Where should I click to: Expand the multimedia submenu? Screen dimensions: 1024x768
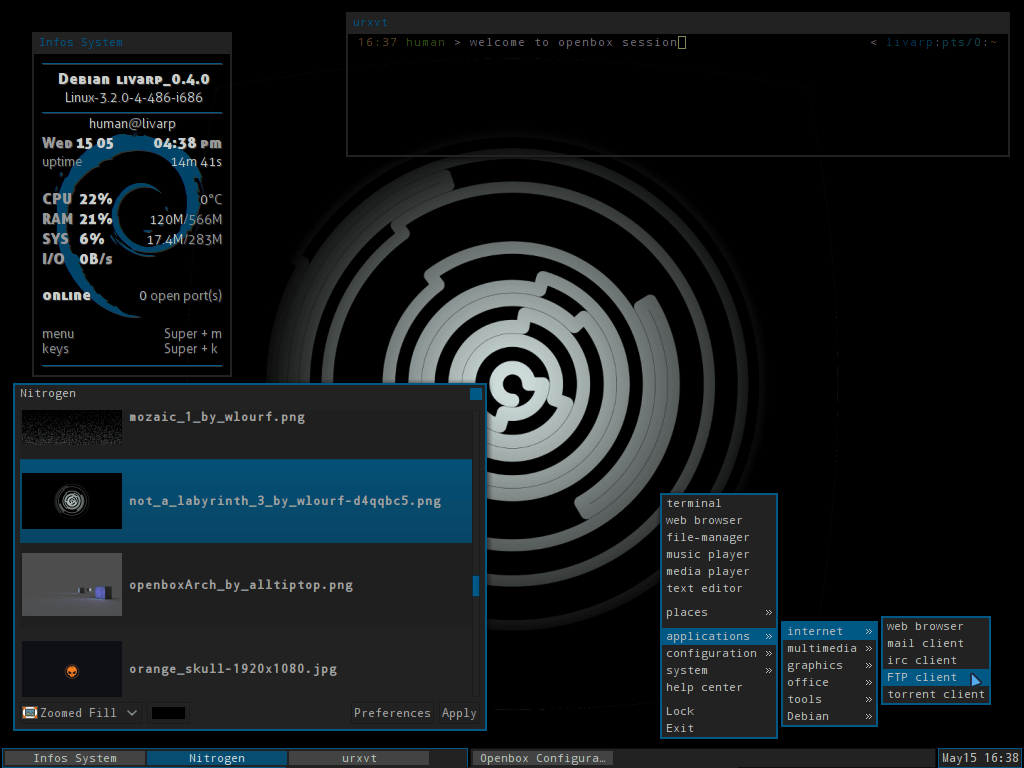point(829,648)
